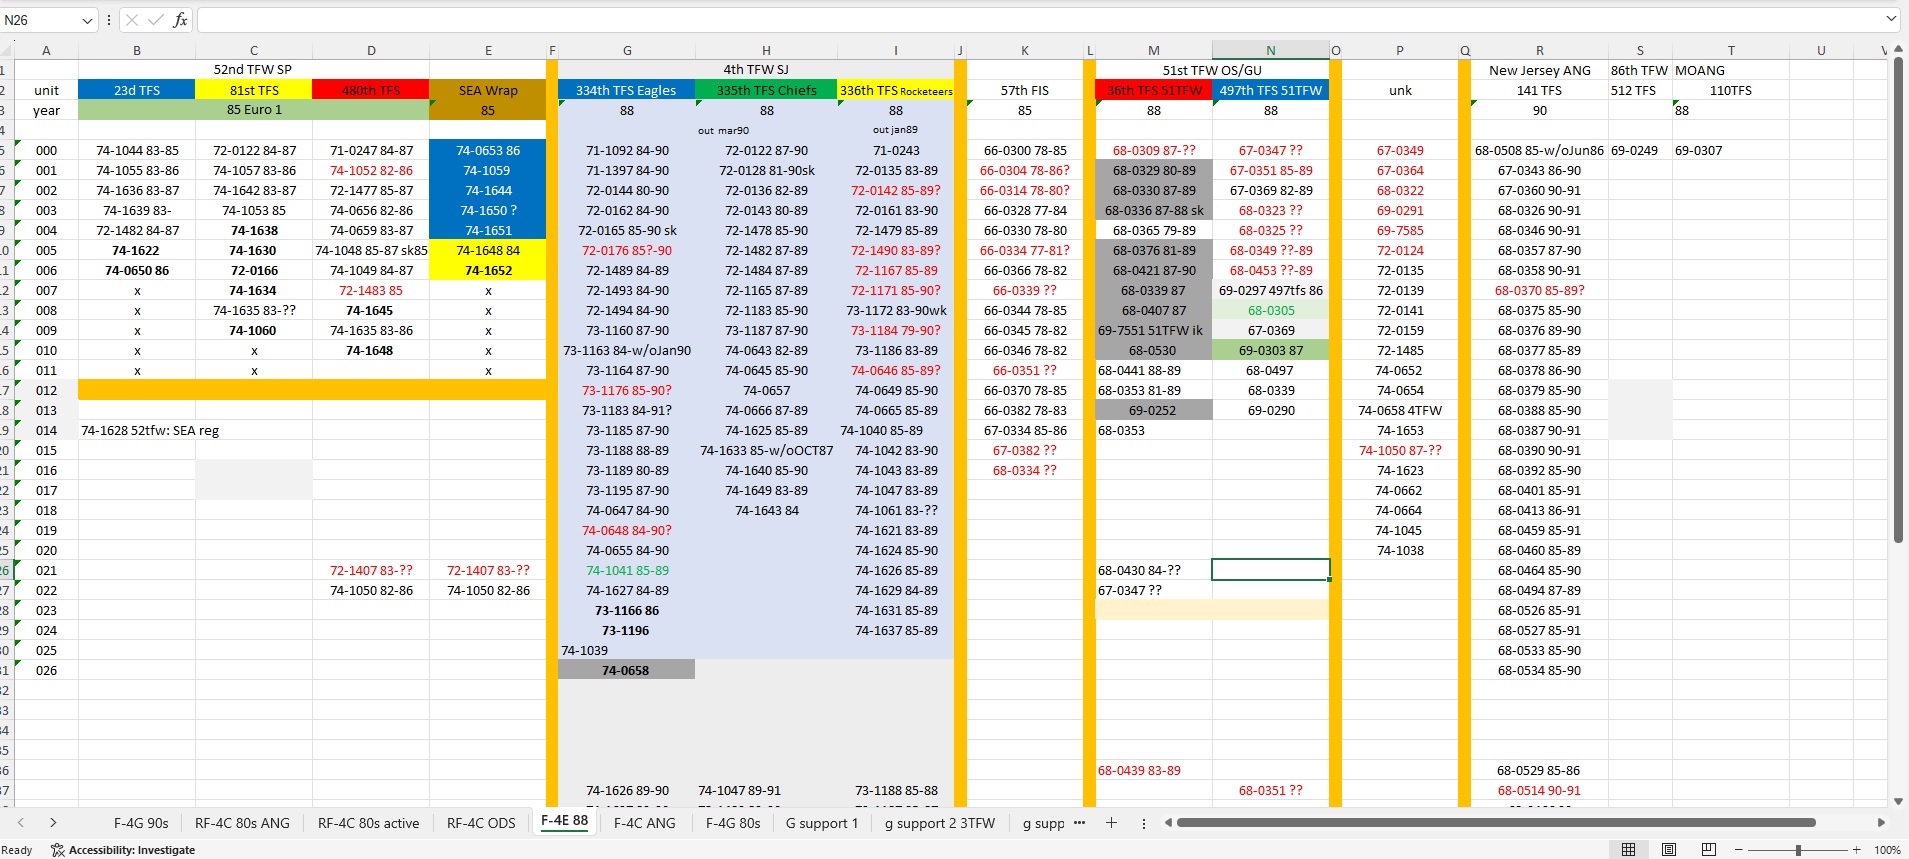Screen dimensions: 1909x859
Task: Click the Insert Function fx icon
Action: 180,20
